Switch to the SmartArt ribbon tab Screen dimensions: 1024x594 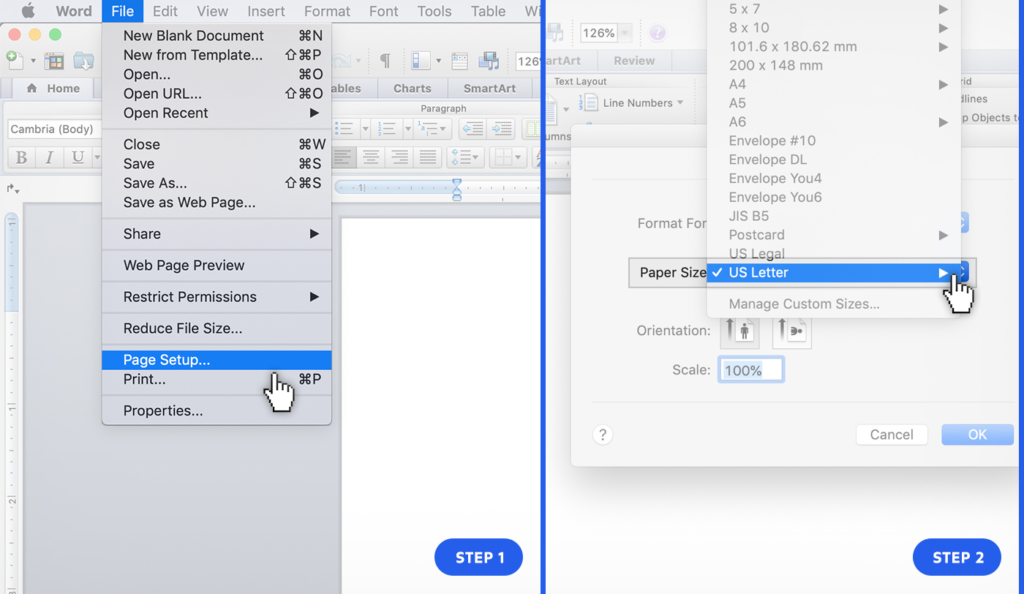pos(490,88)
